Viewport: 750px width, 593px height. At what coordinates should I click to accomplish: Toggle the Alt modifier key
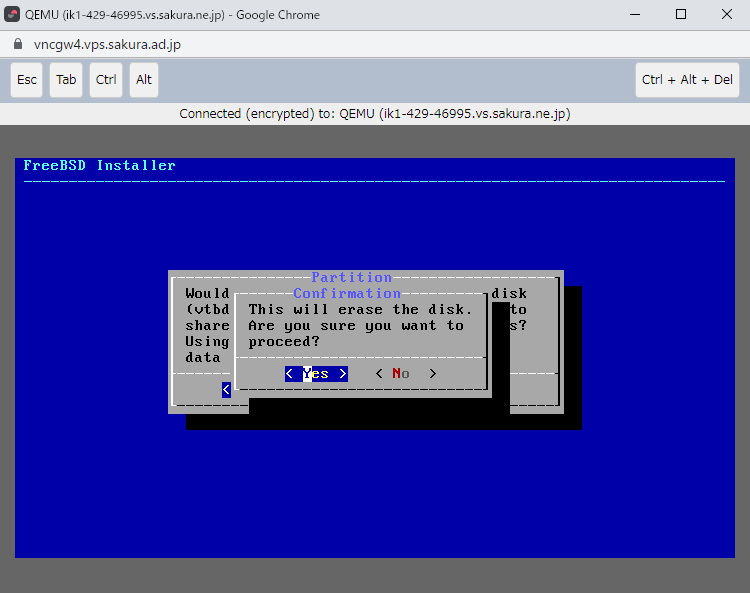pos(144,80)
